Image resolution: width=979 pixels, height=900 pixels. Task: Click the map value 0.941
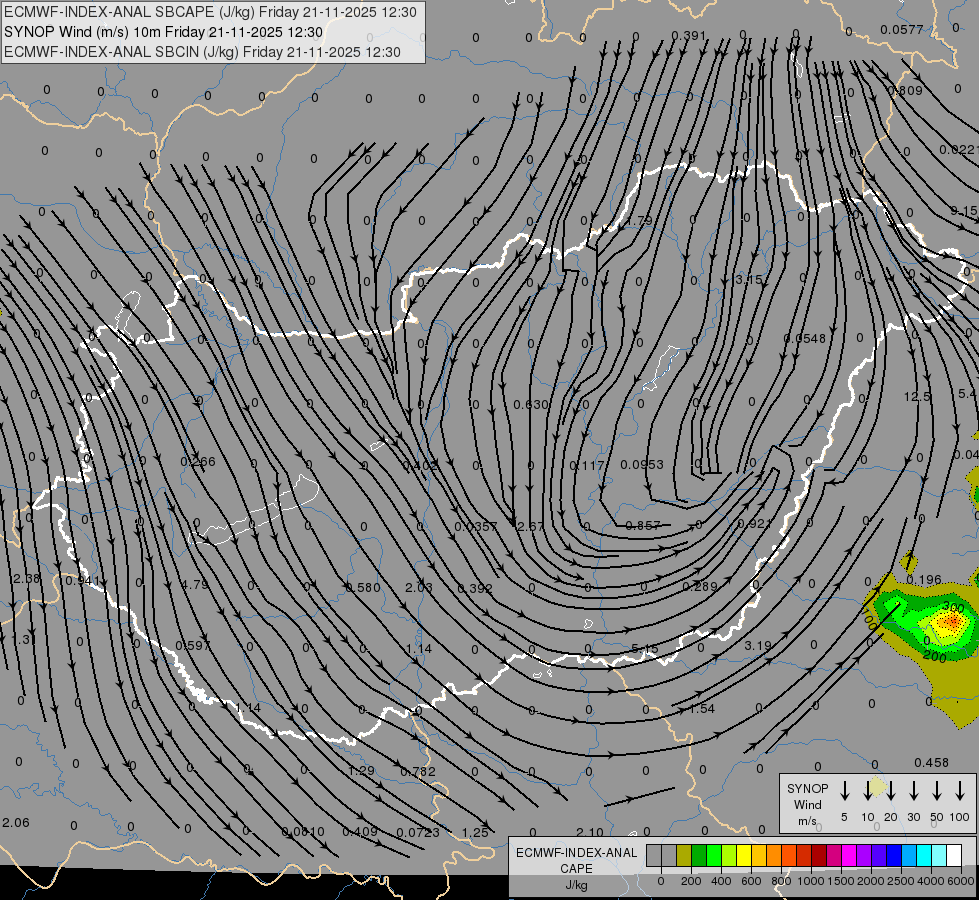pos(82,581)
